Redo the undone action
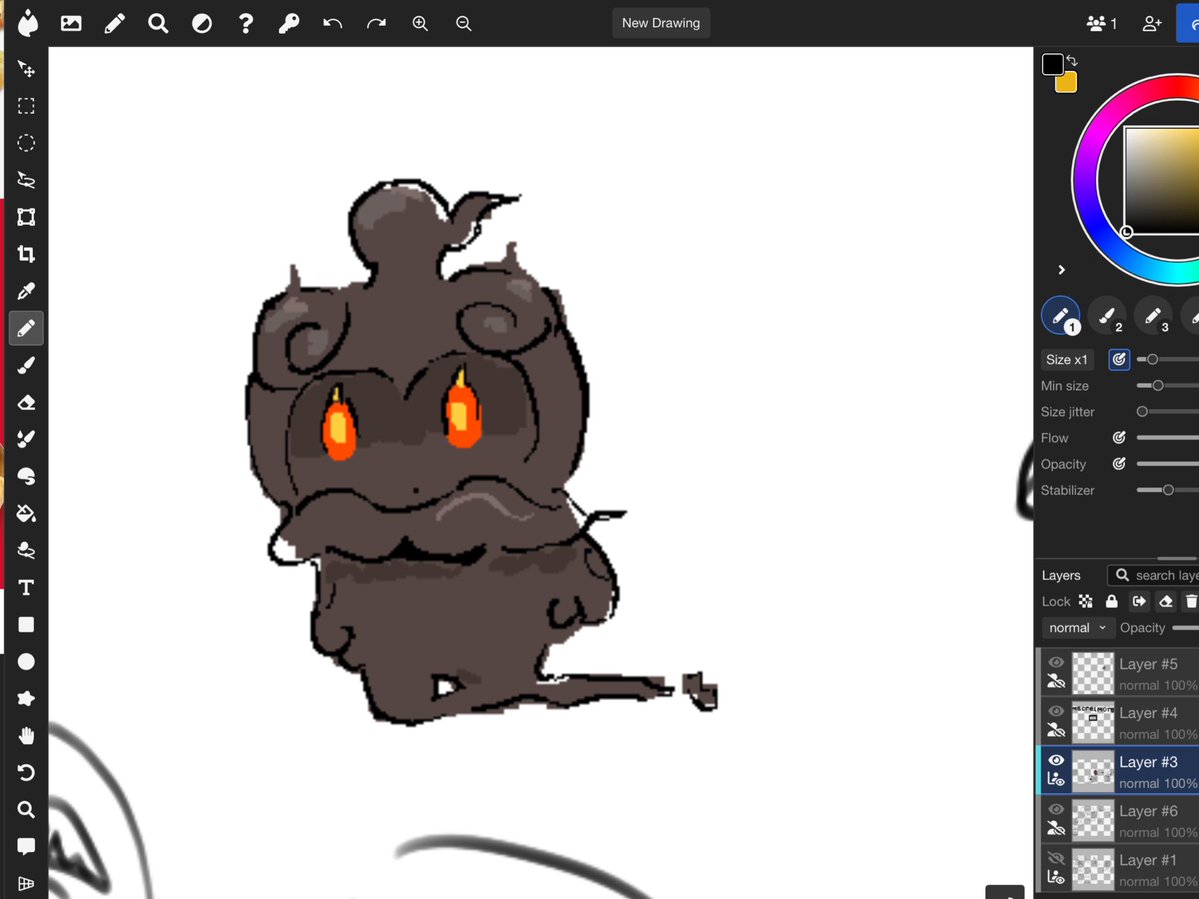This screenshot has width=1199, height=899. pyautogui.click(x=376, y=23)
